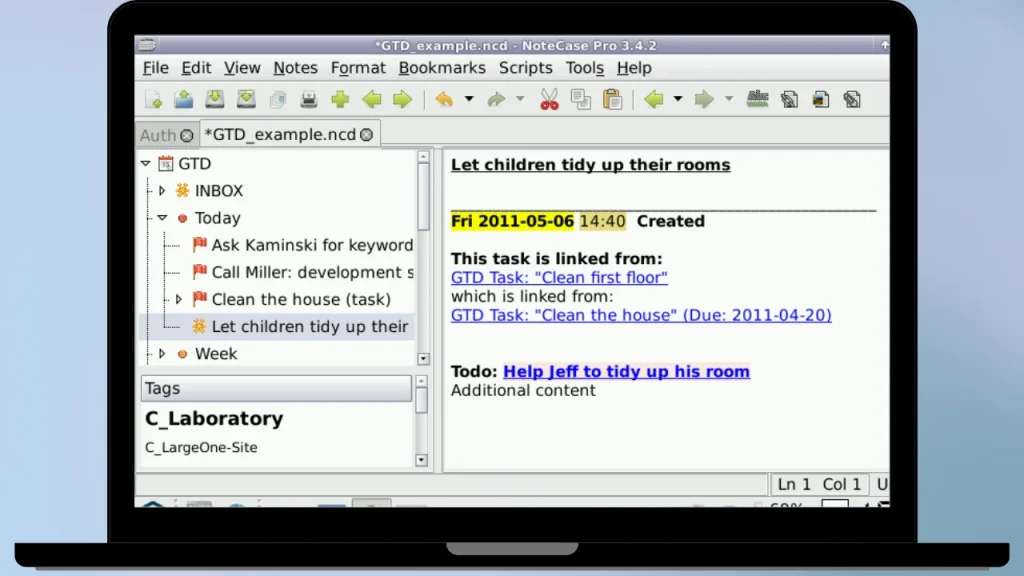
Task: Click the Print icon
Action: click(309, 99)
